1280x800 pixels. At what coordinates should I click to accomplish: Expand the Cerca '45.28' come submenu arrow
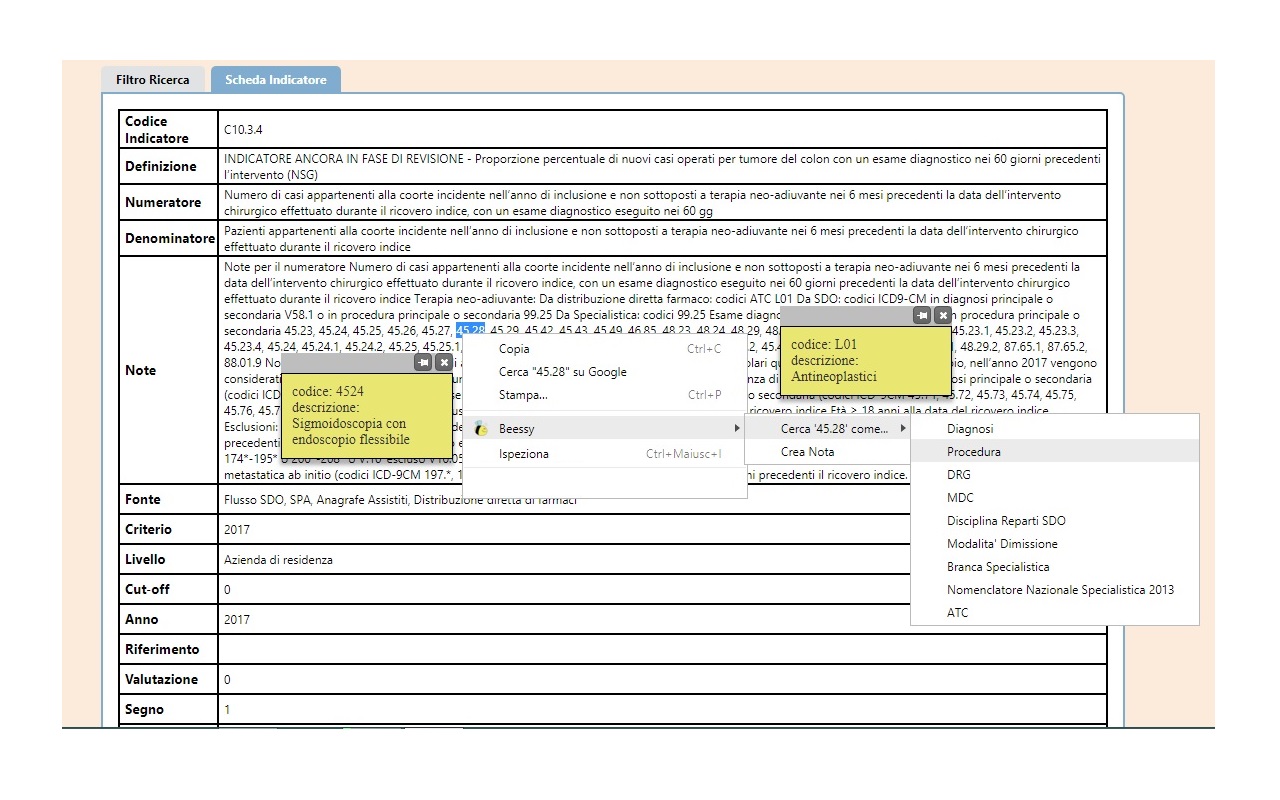tap(904, 428)
